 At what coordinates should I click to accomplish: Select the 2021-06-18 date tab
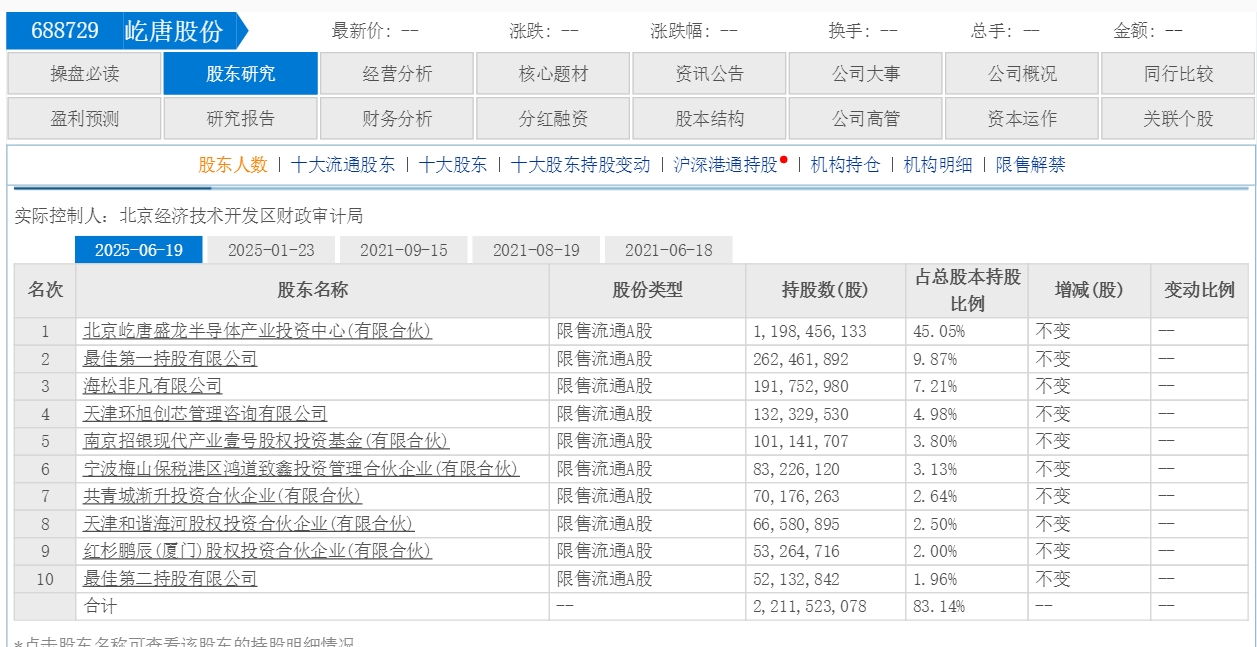pyautogui.click(x=669, y=250)
